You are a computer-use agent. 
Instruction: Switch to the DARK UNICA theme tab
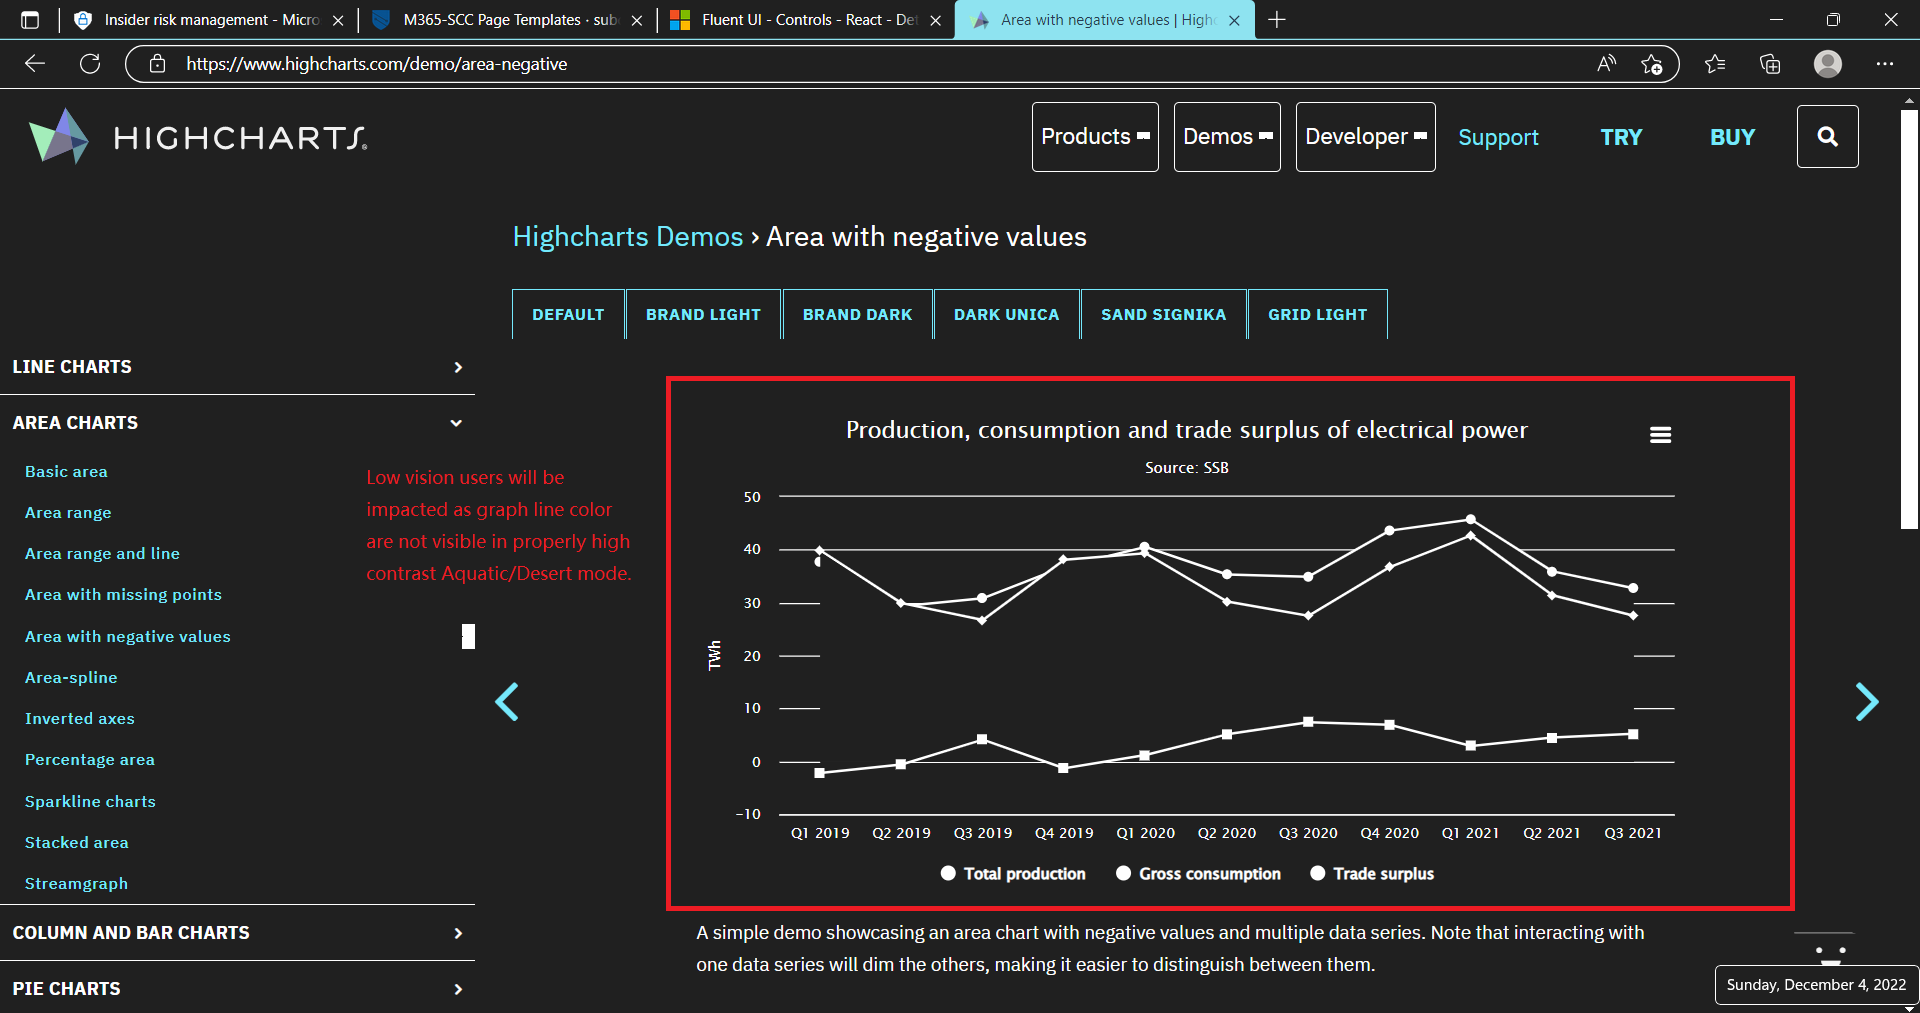[x=1006, y=314]
